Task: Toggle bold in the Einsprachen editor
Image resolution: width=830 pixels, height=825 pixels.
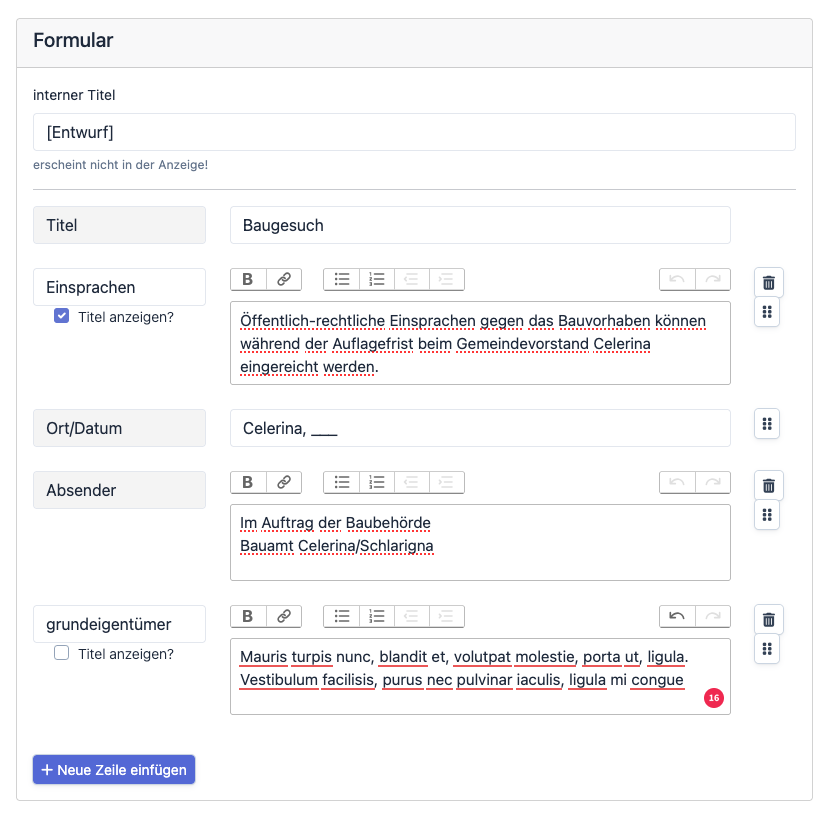Action: (x=248, y=280)
